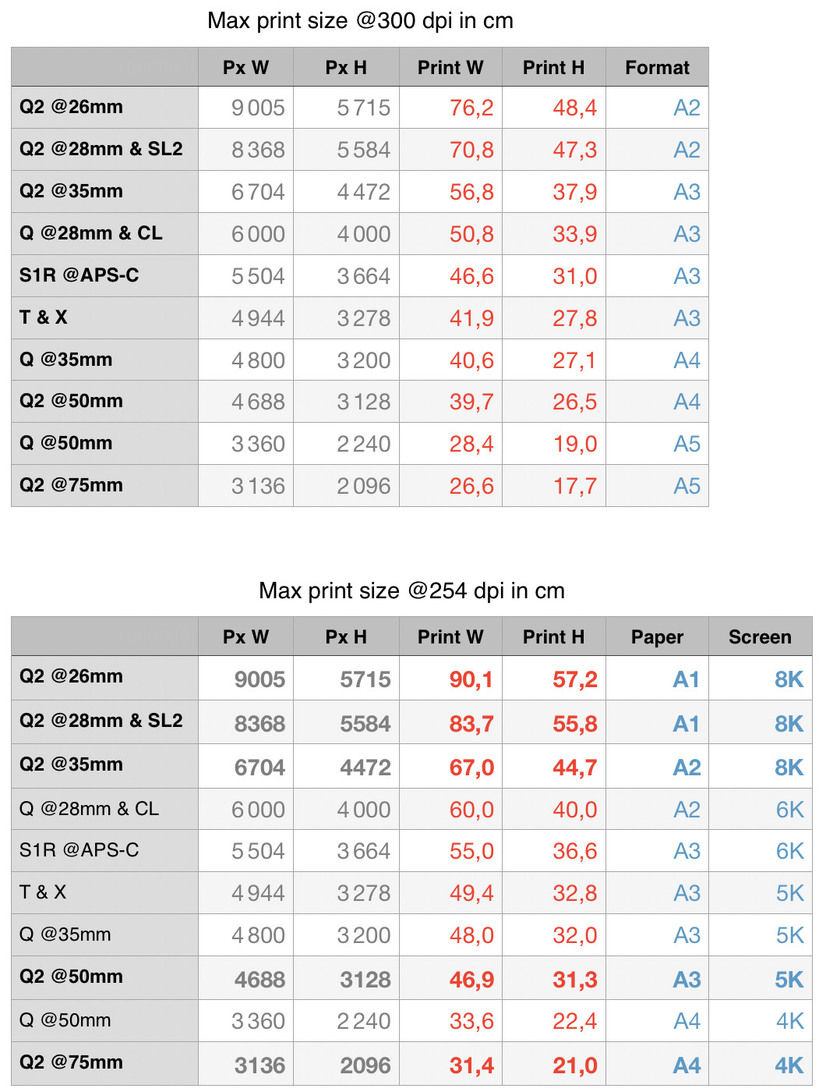The height and width of the screenshot is (1092, 819).
Task: Select the Format column header
Action: [x=657, y=68]
